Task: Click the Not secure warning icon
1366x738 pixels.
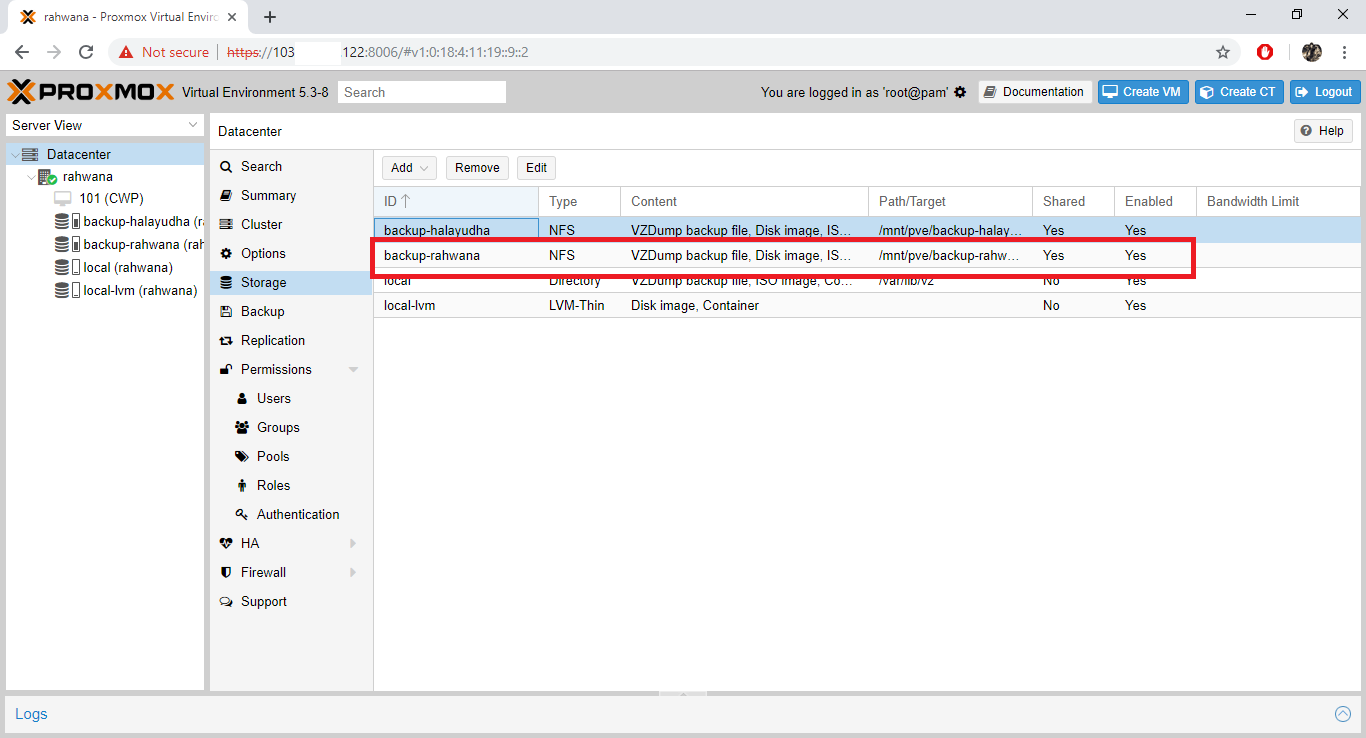Action: click(126, 52)
